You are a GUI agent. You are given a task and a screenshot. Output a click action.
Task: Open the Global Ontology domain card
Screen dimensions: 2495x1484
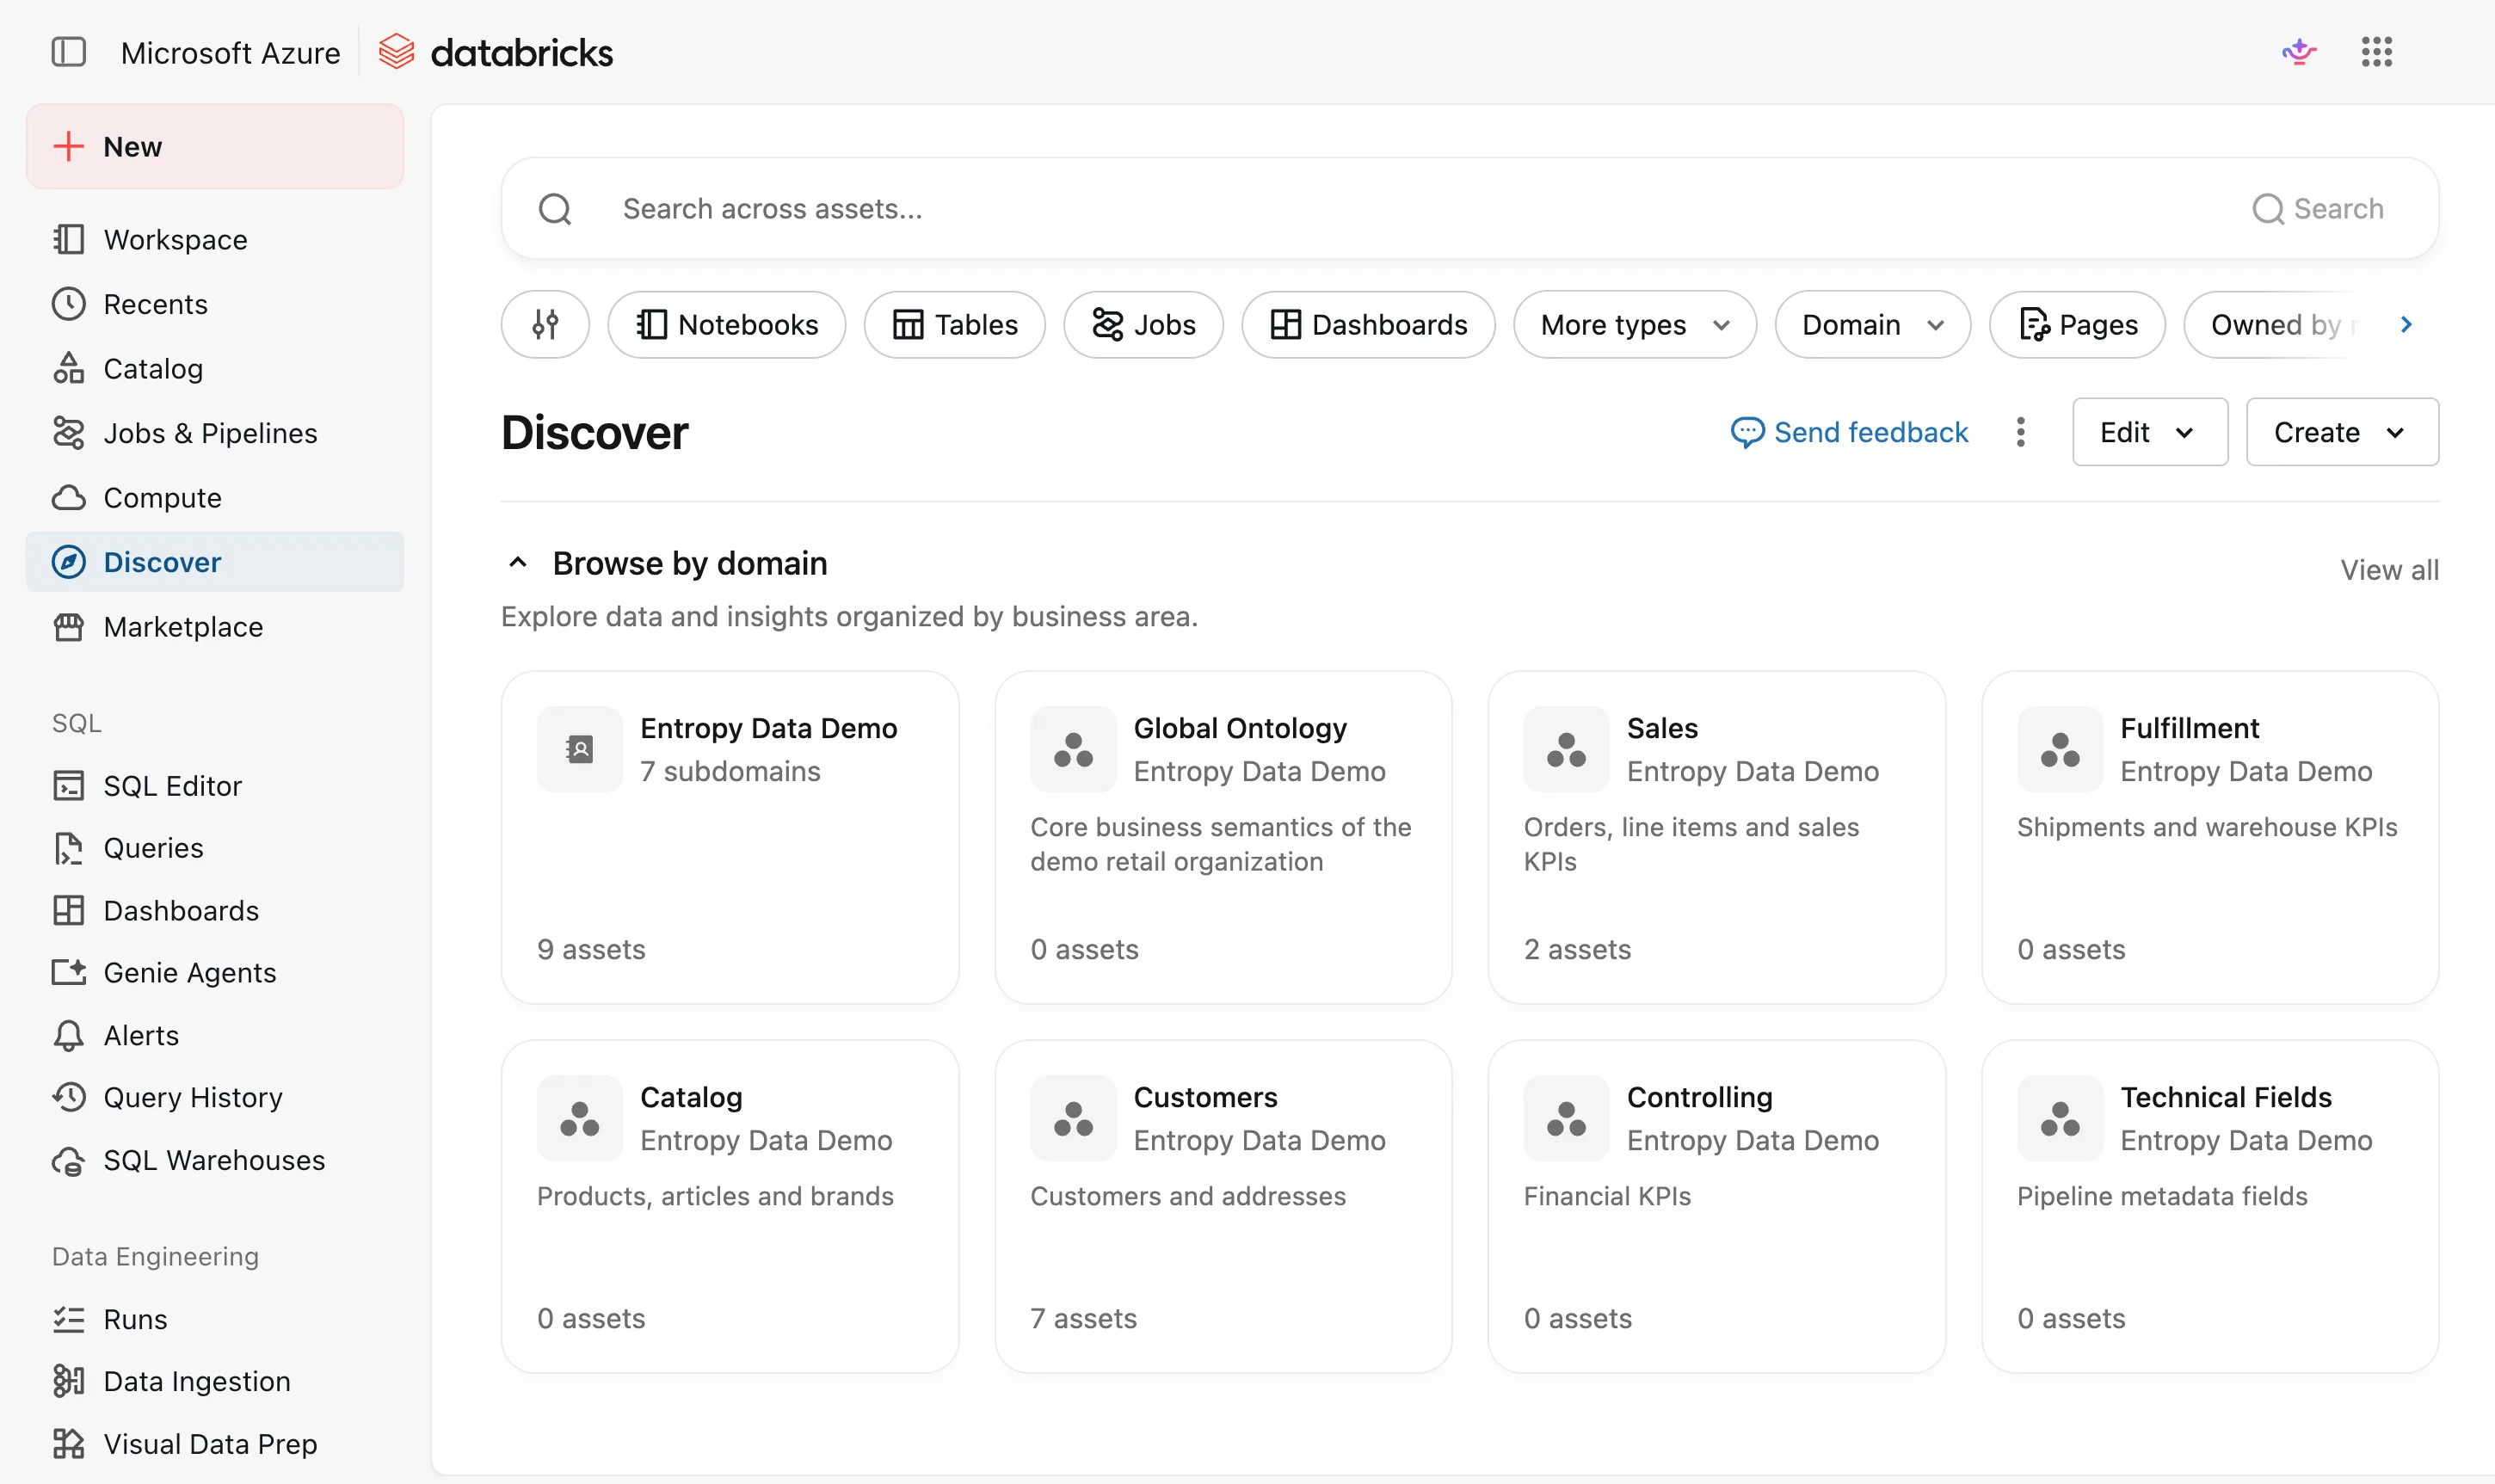(x=1223, y=837)
